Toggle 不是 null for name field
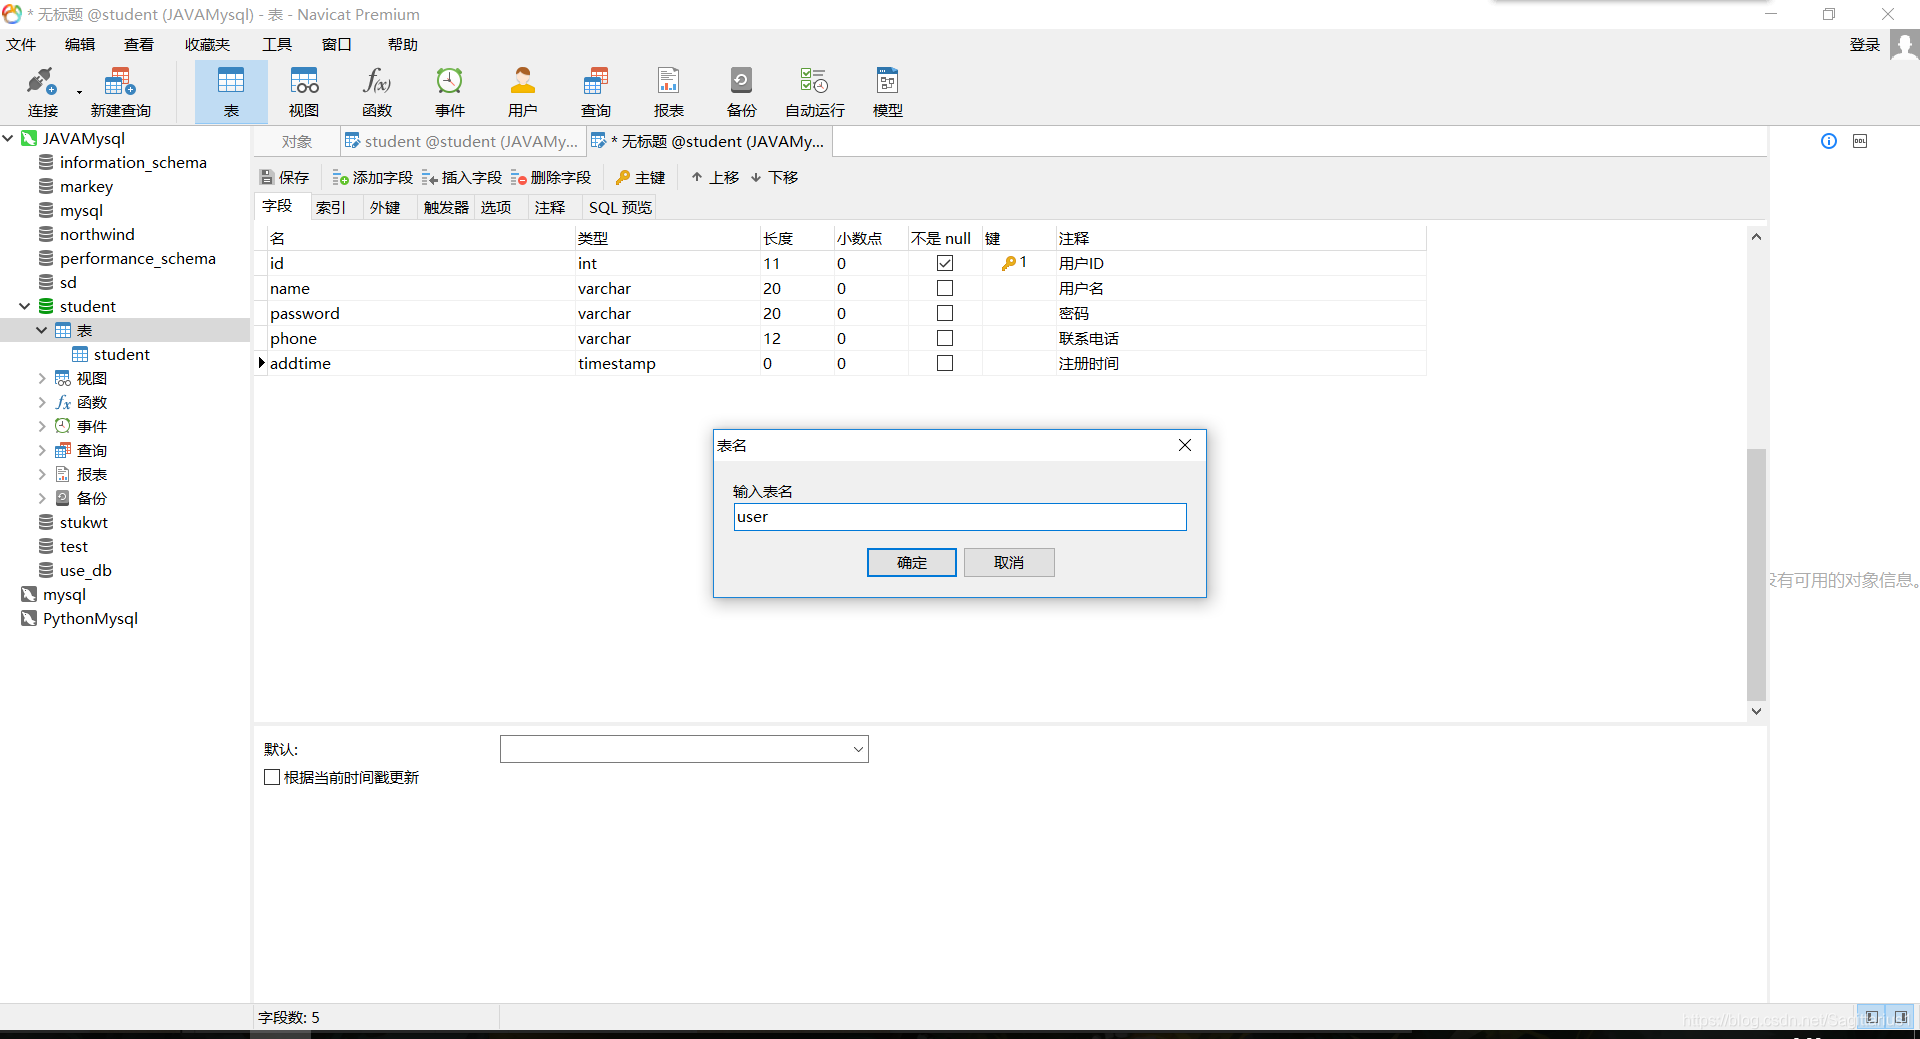Viewport: 1920px width, 1039px height. tap(945, 288)
